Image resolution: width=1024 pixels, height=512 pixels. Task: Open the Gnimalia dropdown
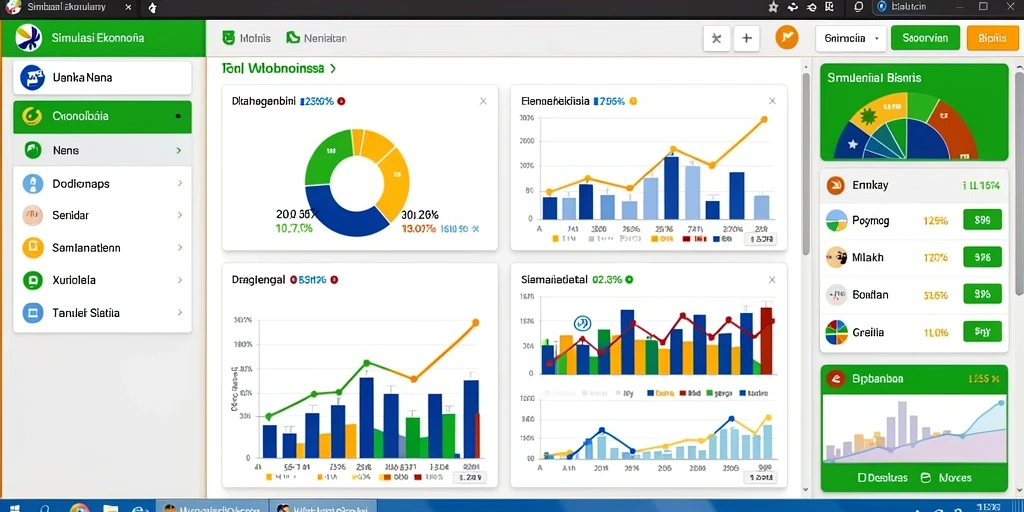[852, 39]
